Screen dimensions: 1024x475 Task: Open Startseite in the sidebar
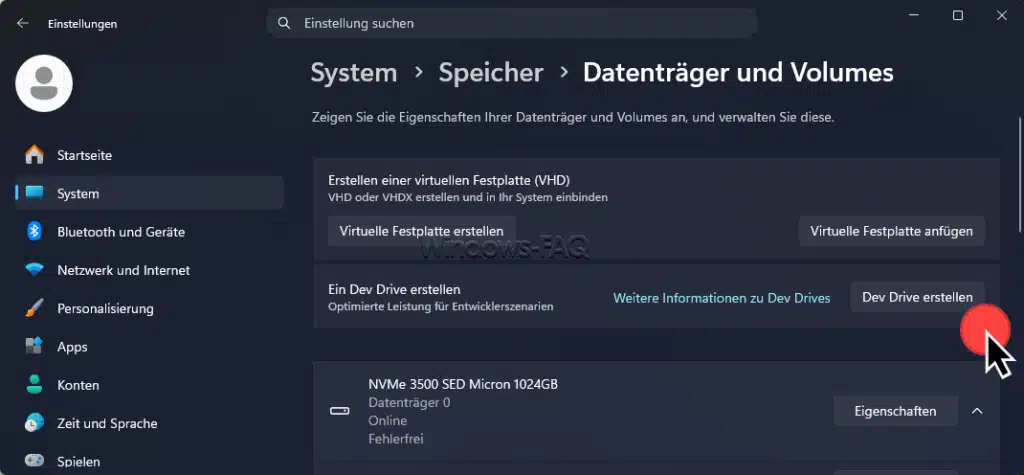149,155
